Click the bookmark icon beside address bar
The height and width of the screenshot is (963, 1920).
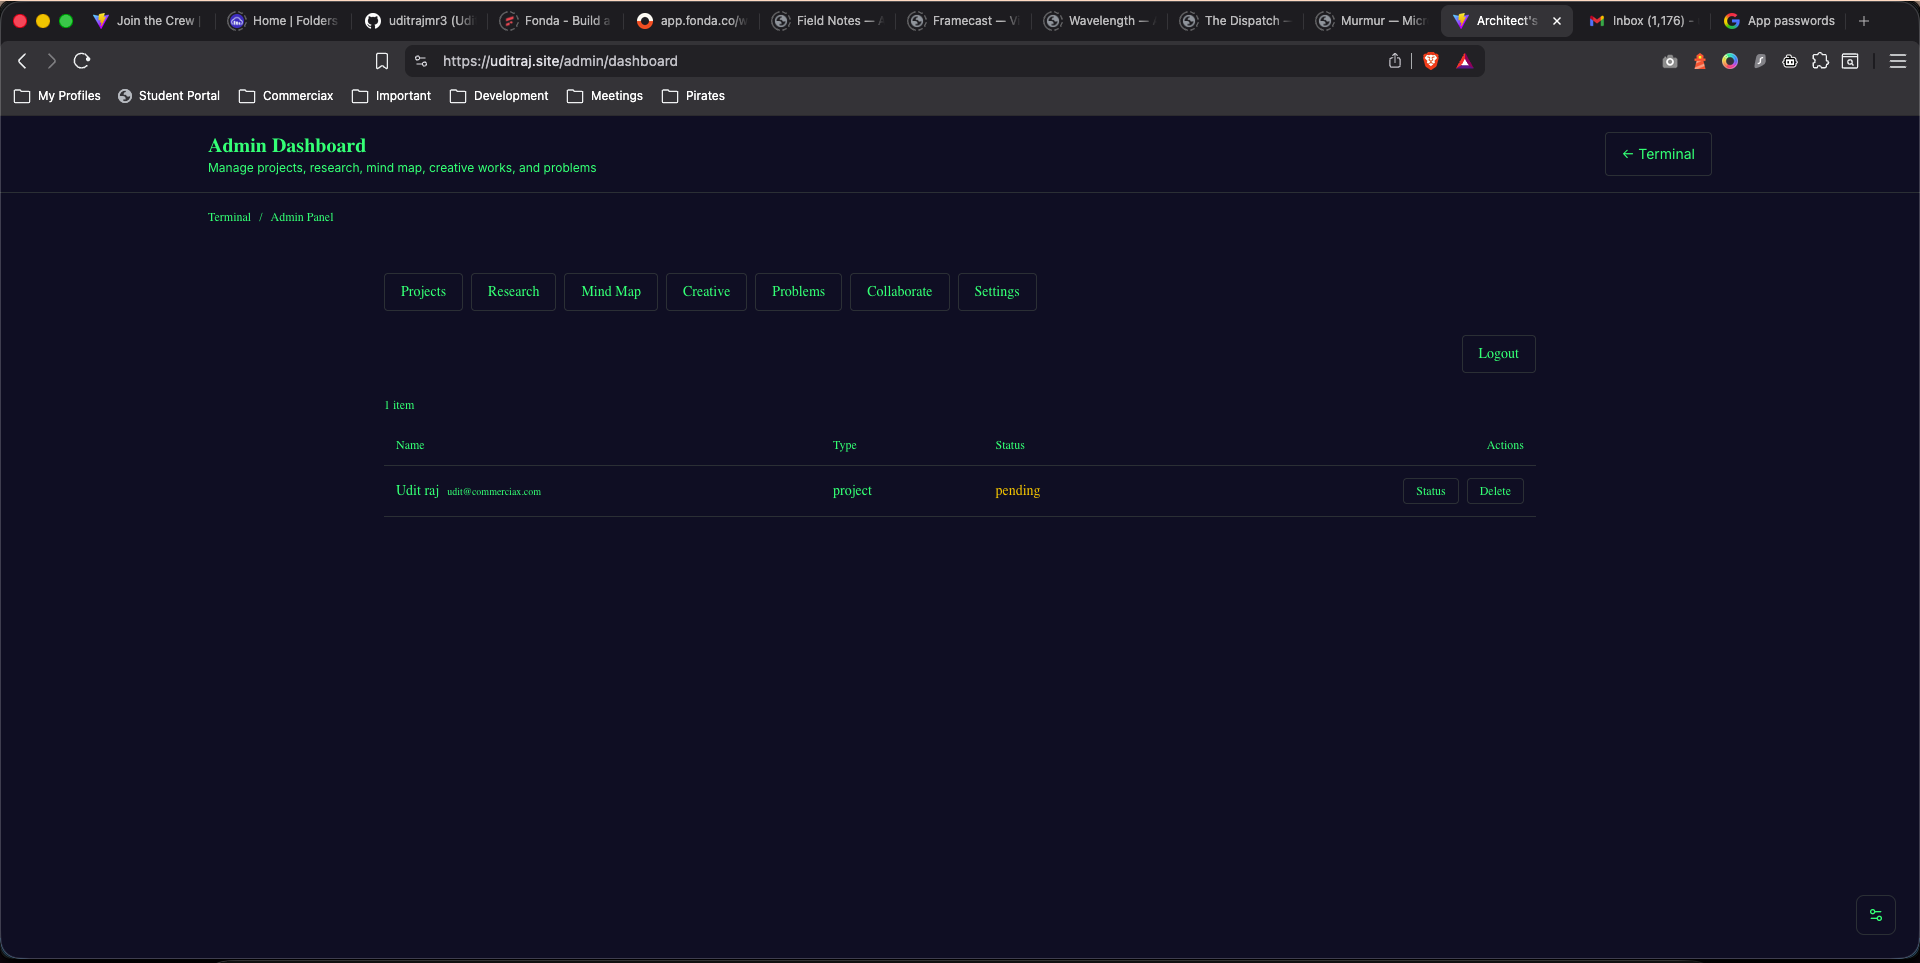[x=381, y=61]
